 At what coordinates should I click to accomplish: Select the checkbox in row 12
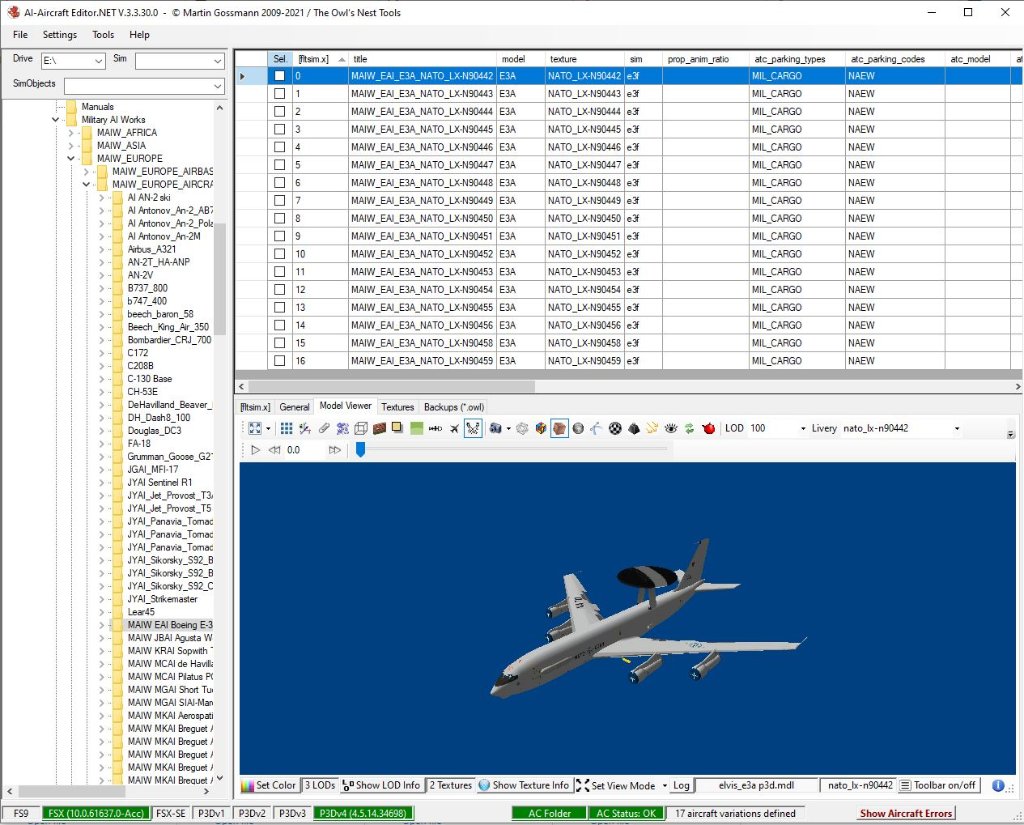point(280,290)
